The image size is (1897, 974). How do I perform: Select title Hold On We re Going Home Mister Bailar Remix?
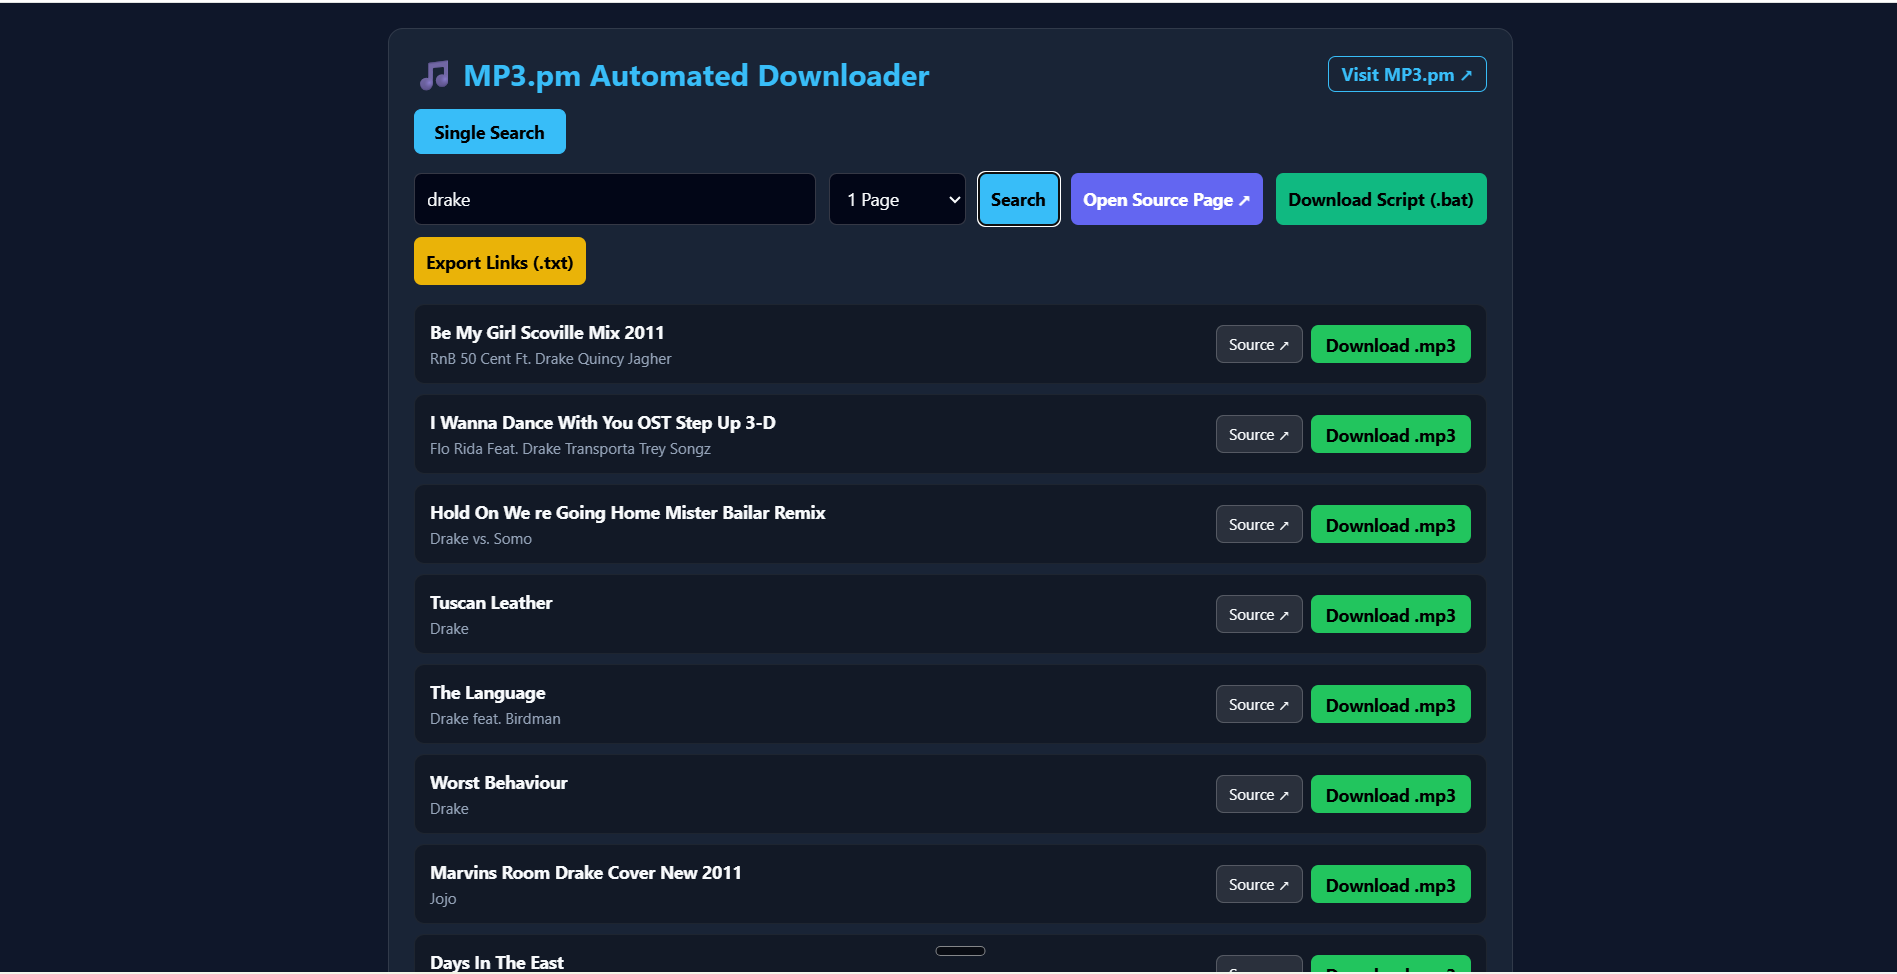[x=628, y=512]
